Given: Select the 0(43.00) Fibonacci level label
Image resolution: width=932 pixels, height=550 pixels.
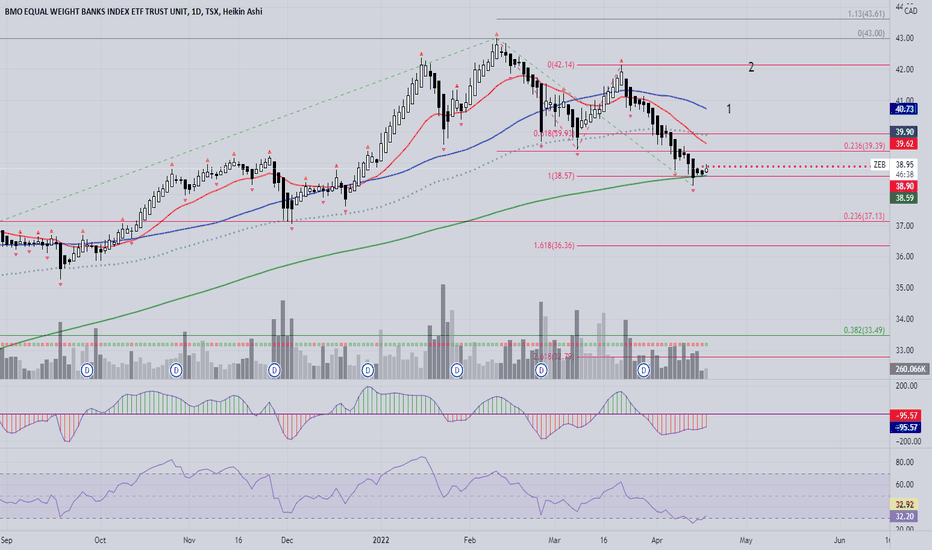Looking at the screenshot, I should (871, 33).
